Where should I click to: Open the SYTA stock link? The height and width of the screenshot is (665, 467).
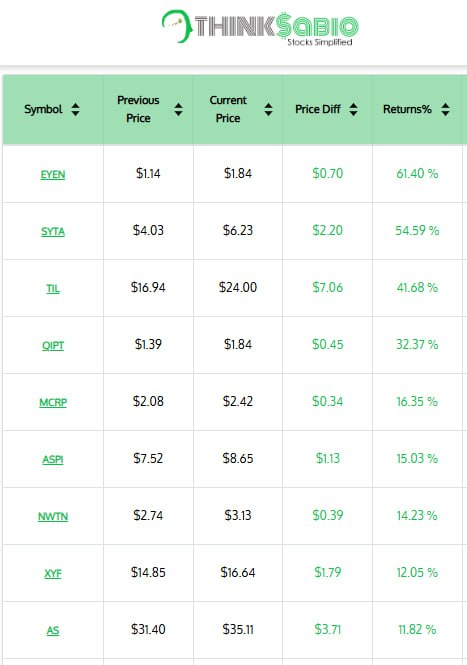(53, 232)
